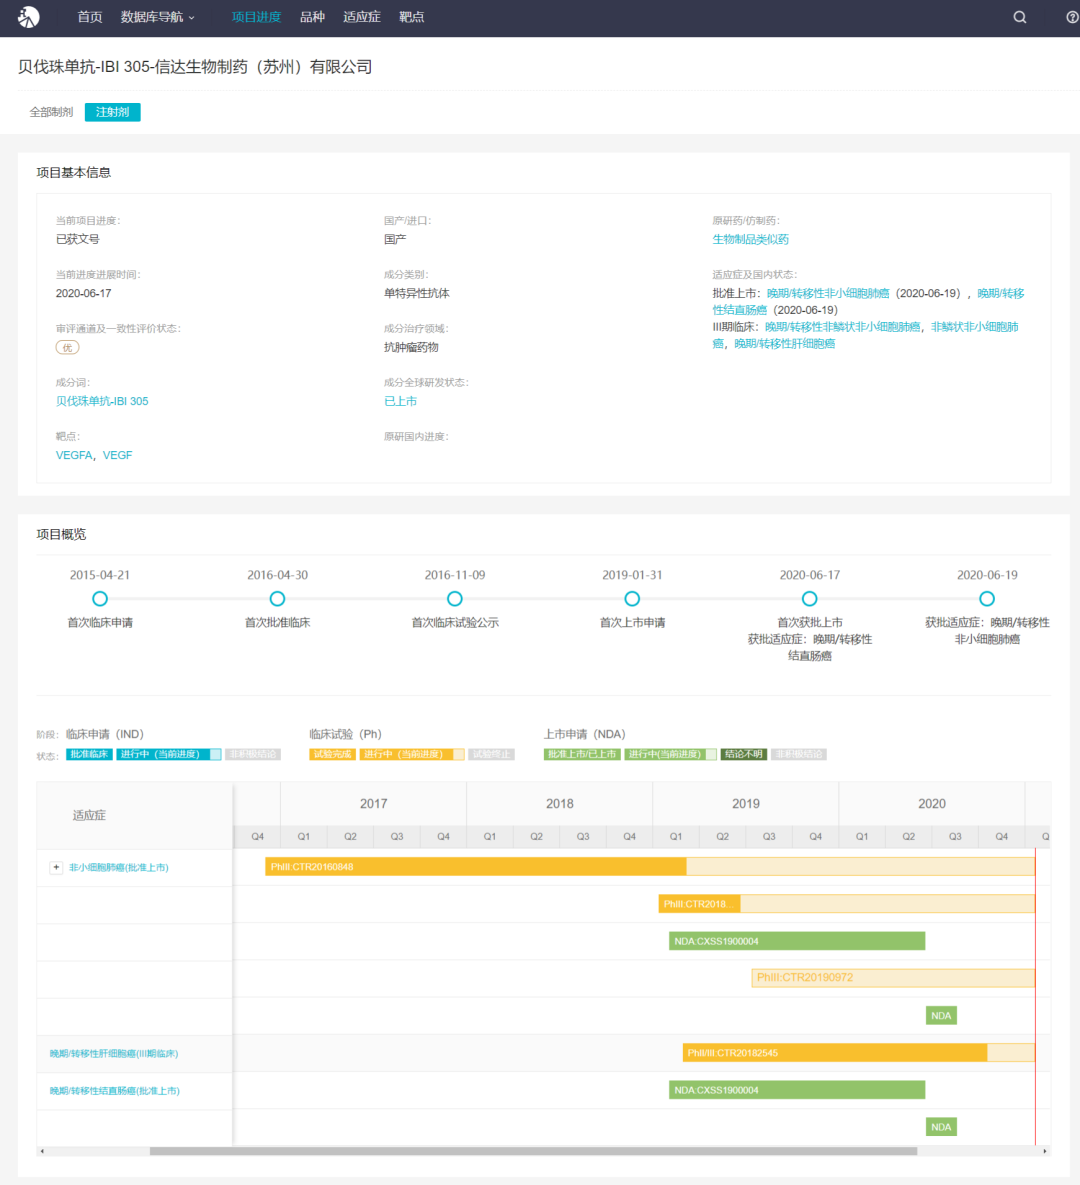
Task: Expand the 非小细胞肺癌 row plus icon
Action: 56,868
